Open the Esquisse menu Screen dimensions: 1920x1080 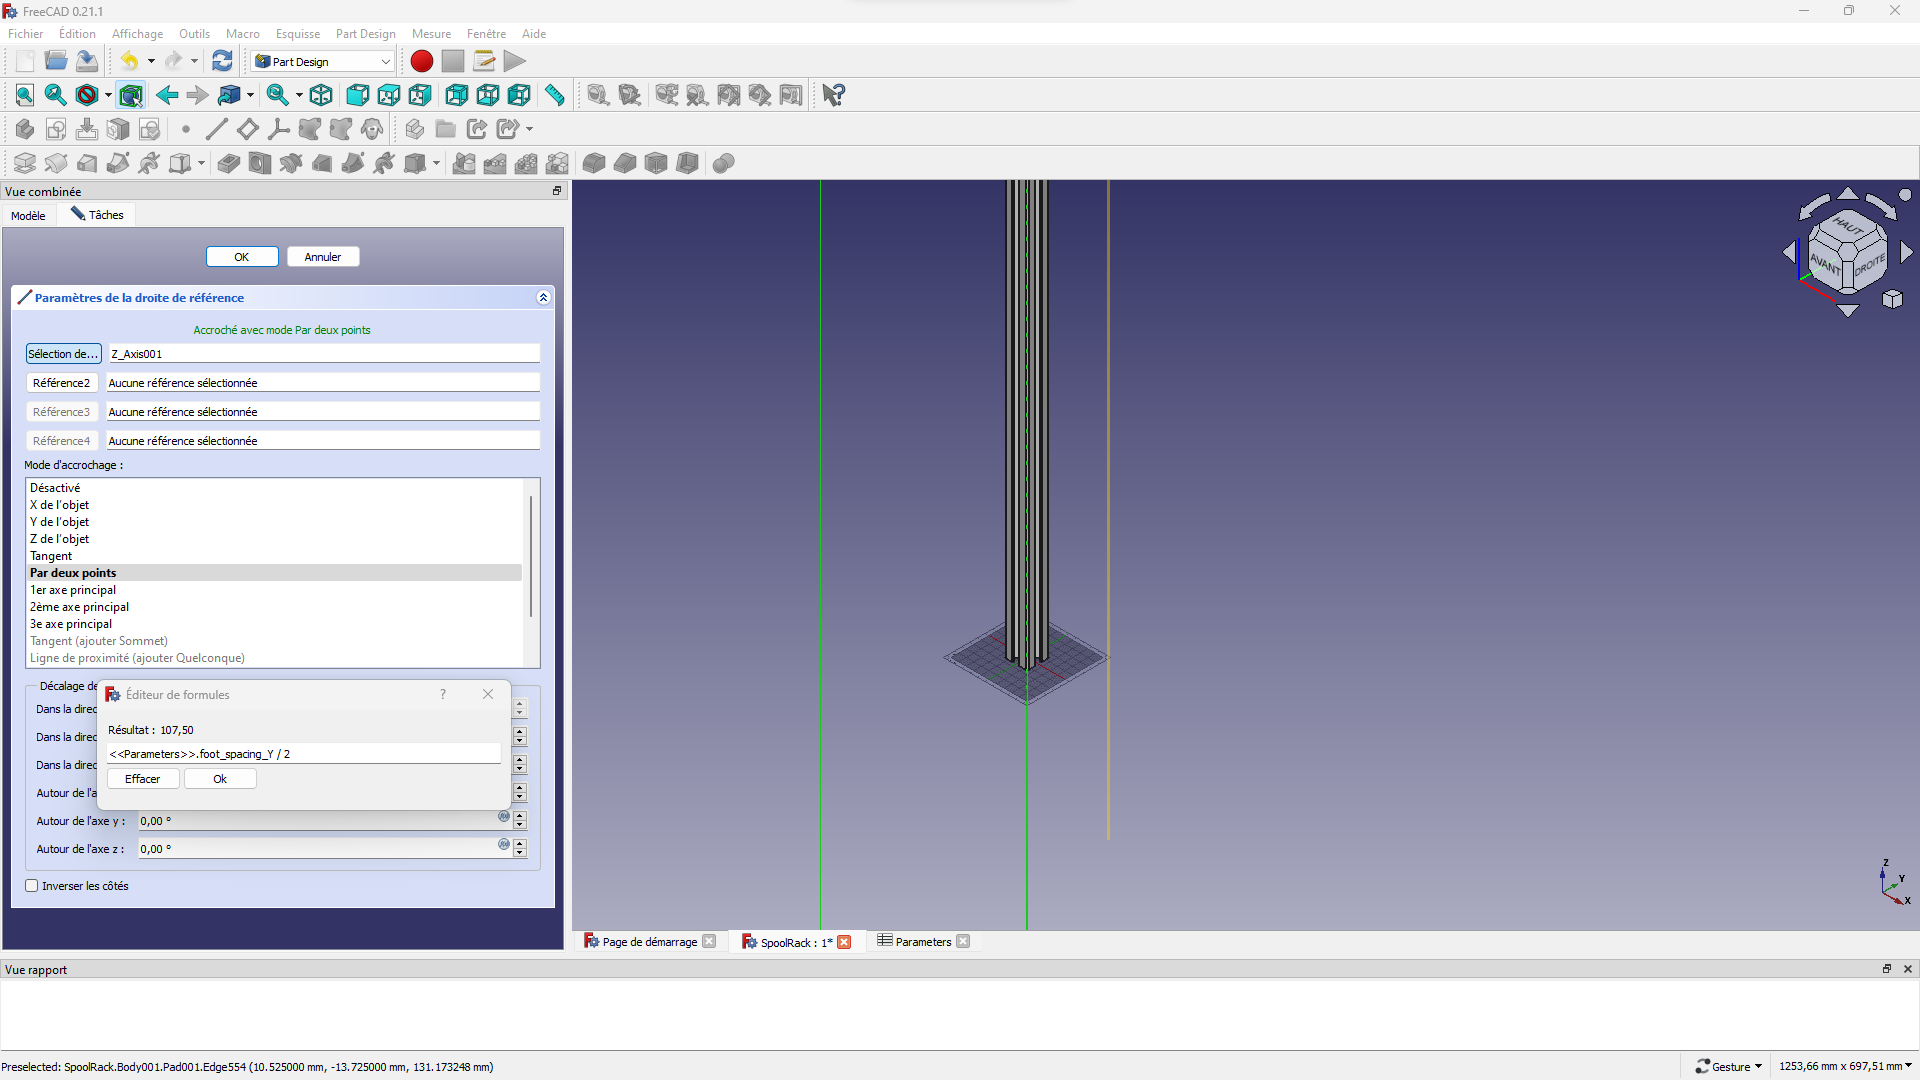coord(297,33)
